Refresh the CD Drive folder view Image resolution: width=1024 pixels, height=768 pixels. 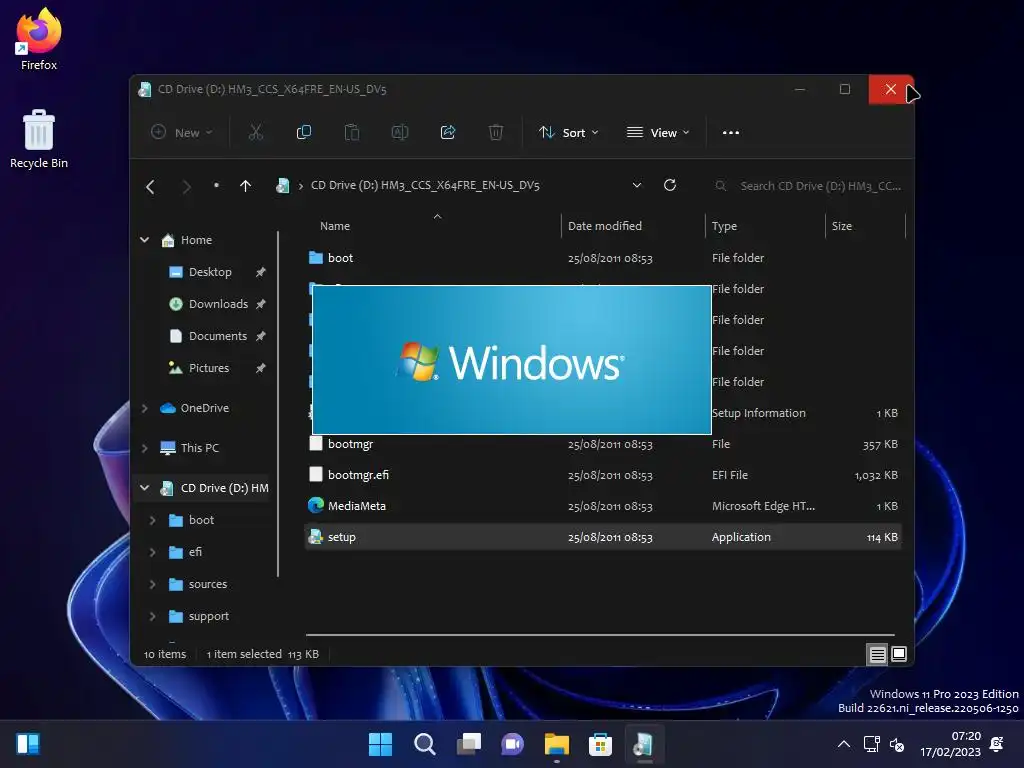(669, 185)
